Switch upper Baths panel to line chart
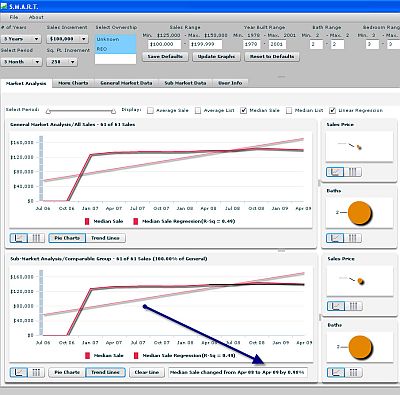This screenshot has width=400, height=395. (x=335, y=238)
